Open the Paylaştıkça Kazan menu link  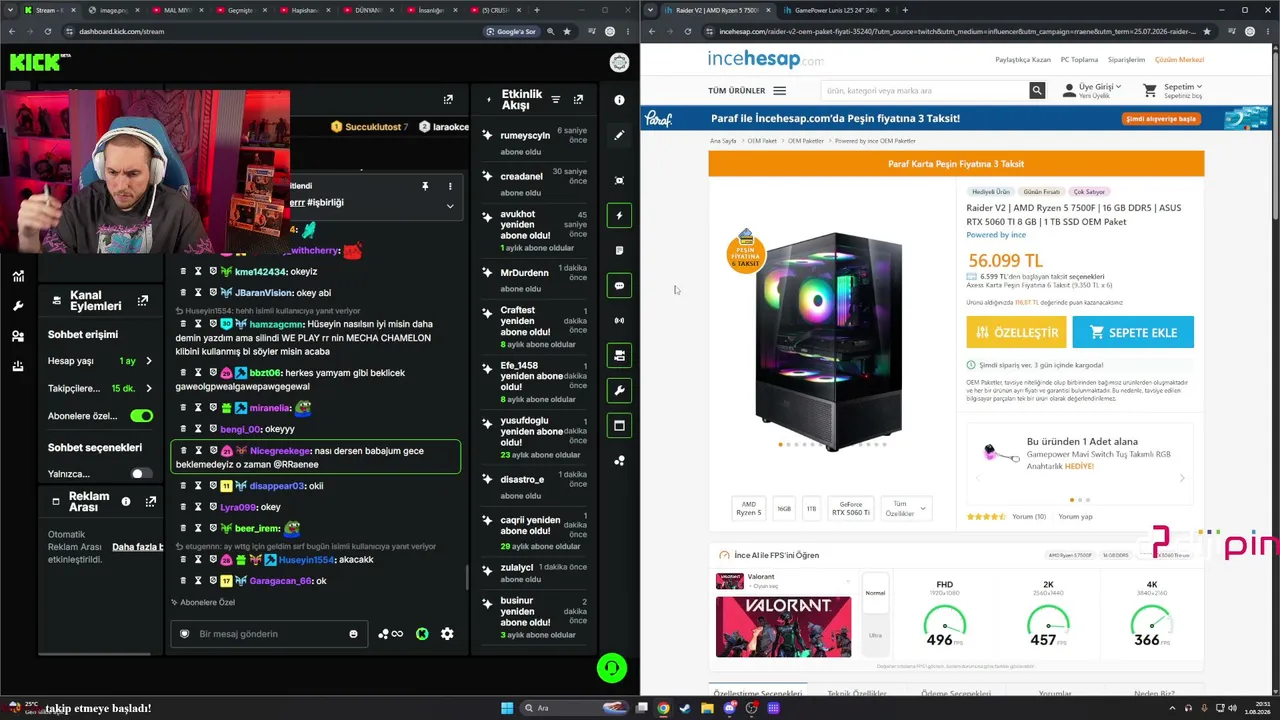tap(1023, 60)
